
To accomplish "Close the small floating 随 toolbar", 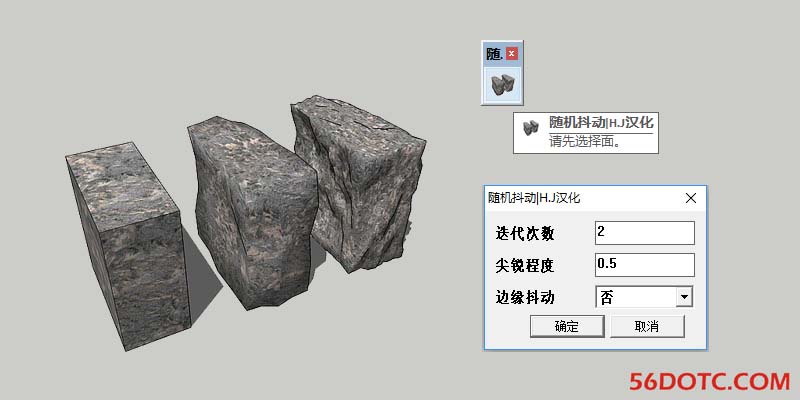I will pos(513,54).
